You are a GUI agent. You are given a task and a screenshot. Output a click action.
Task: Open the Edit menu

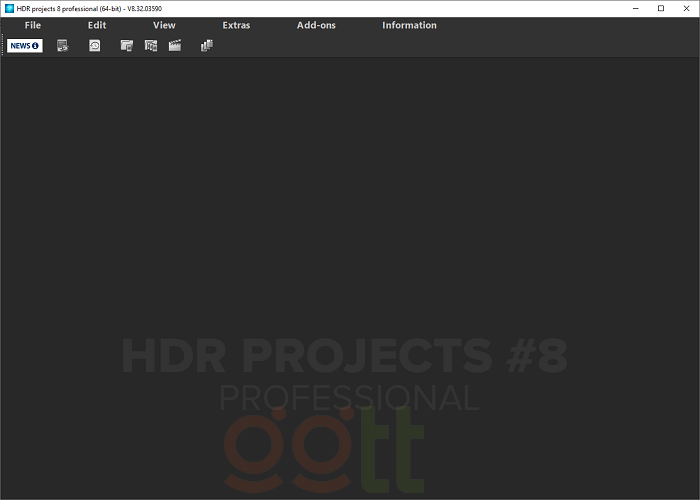pos(97,25)
